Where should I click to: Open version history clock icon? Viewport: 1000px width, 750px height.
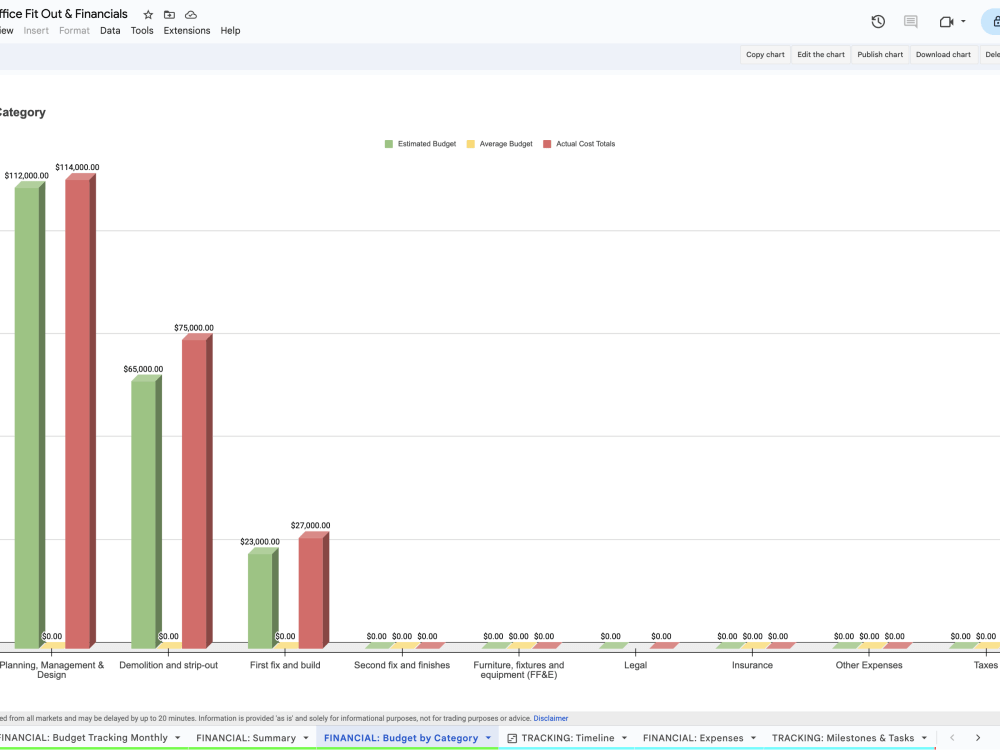(x=878, y=22)
